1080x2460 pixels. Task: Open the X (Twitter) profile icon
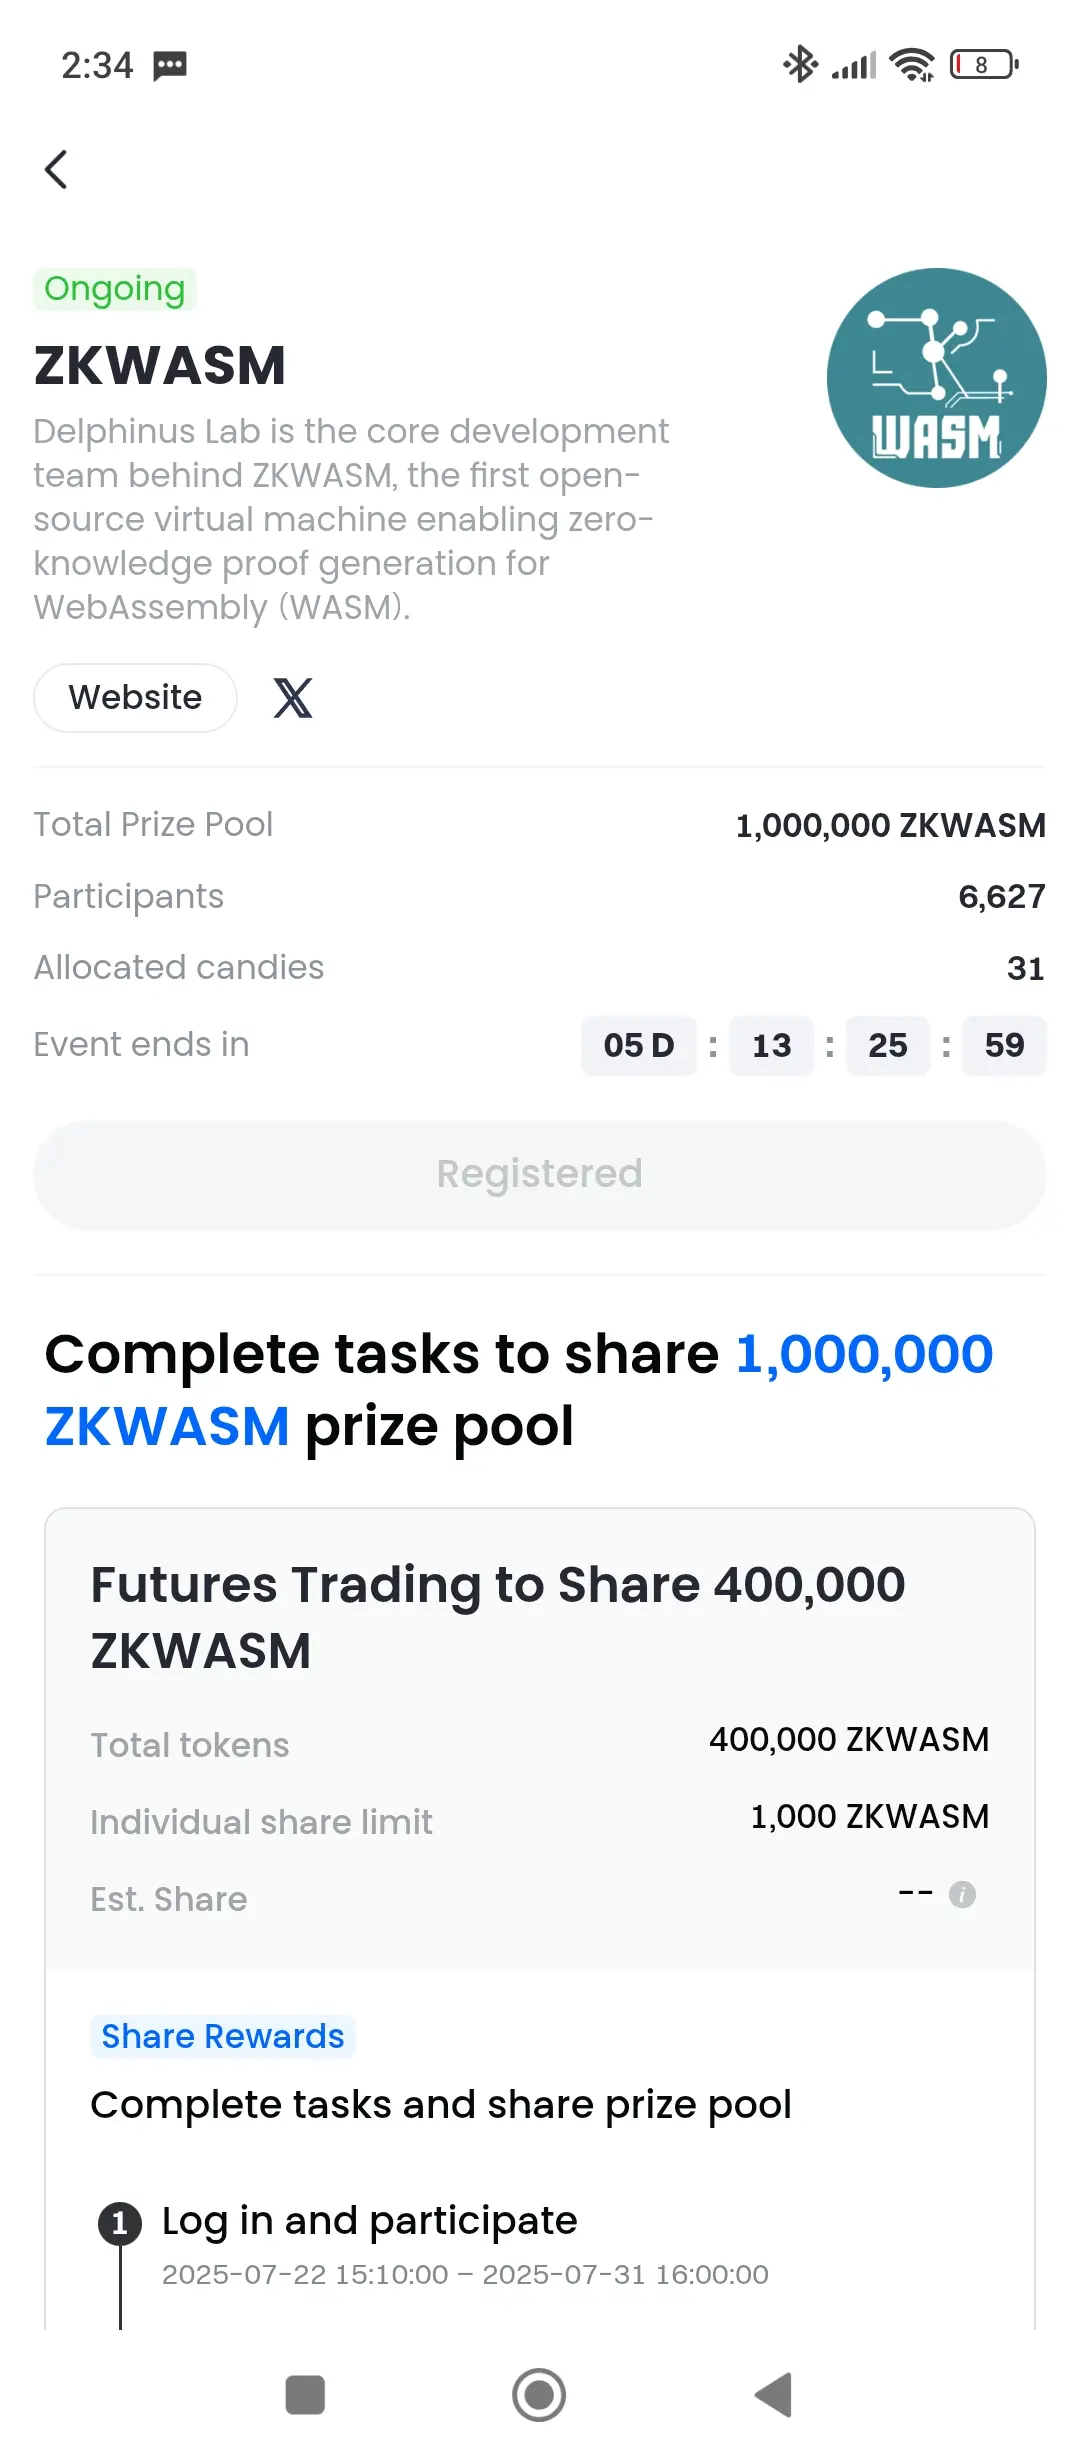click(293, 698)
